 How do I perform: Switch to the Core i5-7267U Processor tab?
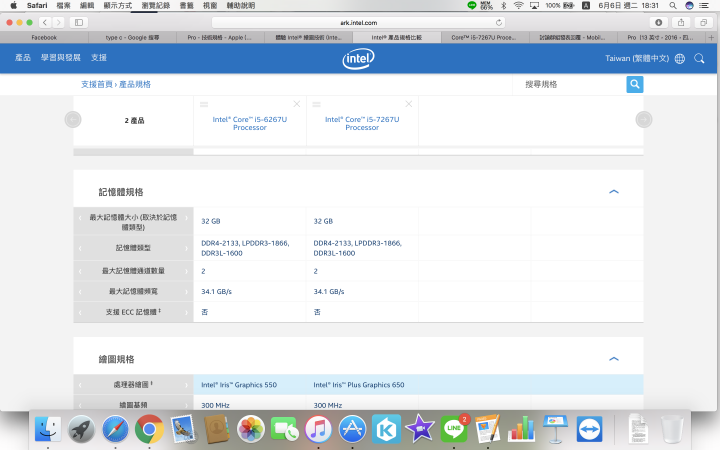[x=484, y=38]
